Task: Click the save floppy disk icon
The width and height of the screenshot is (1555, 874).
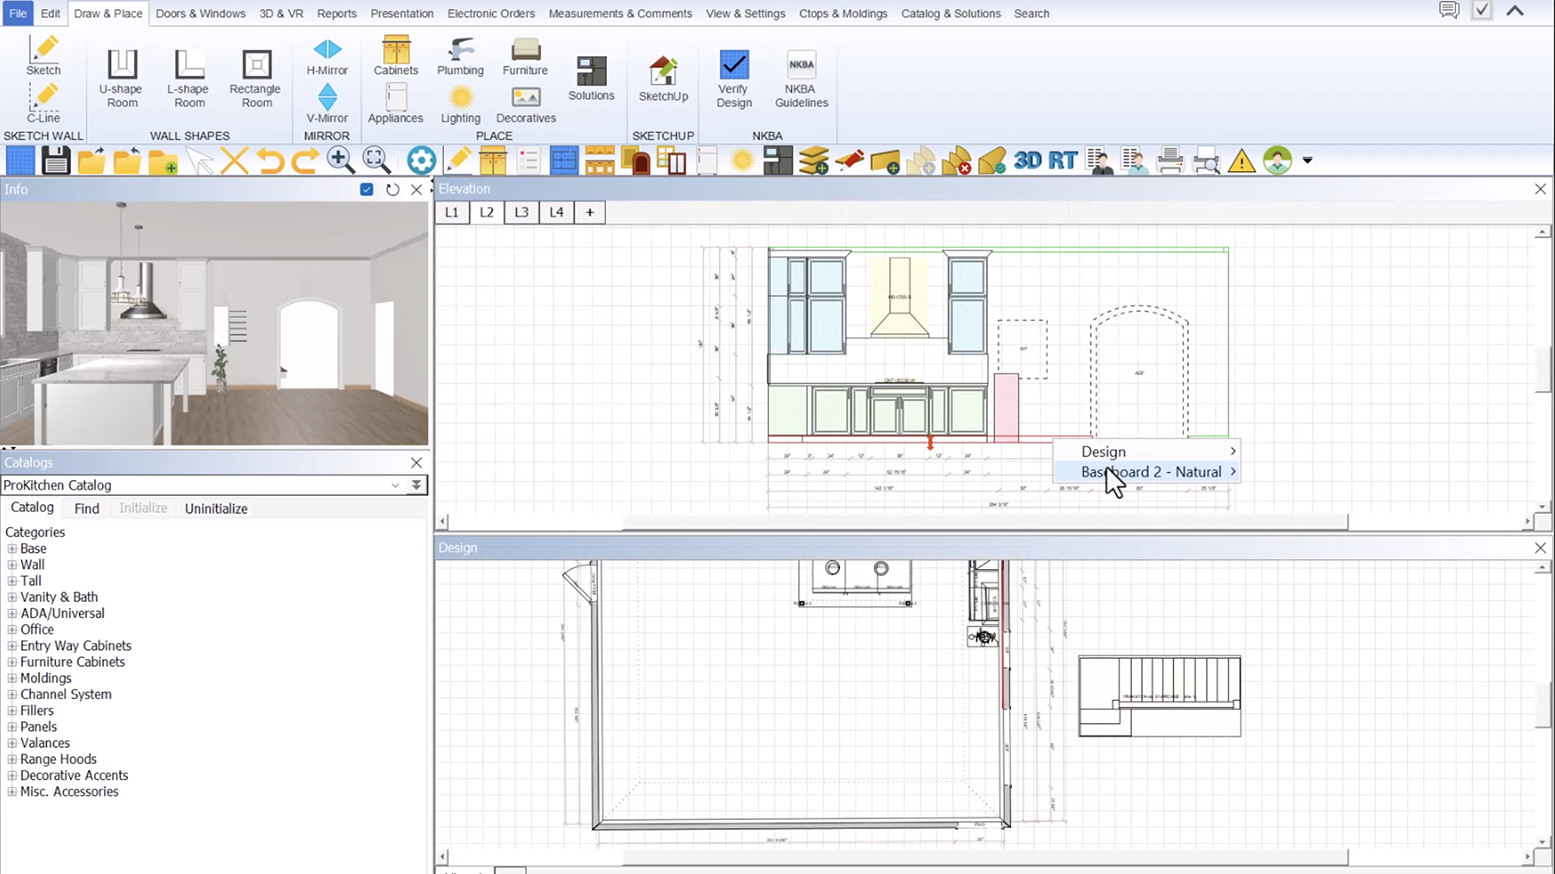Action: click(56, 160)
